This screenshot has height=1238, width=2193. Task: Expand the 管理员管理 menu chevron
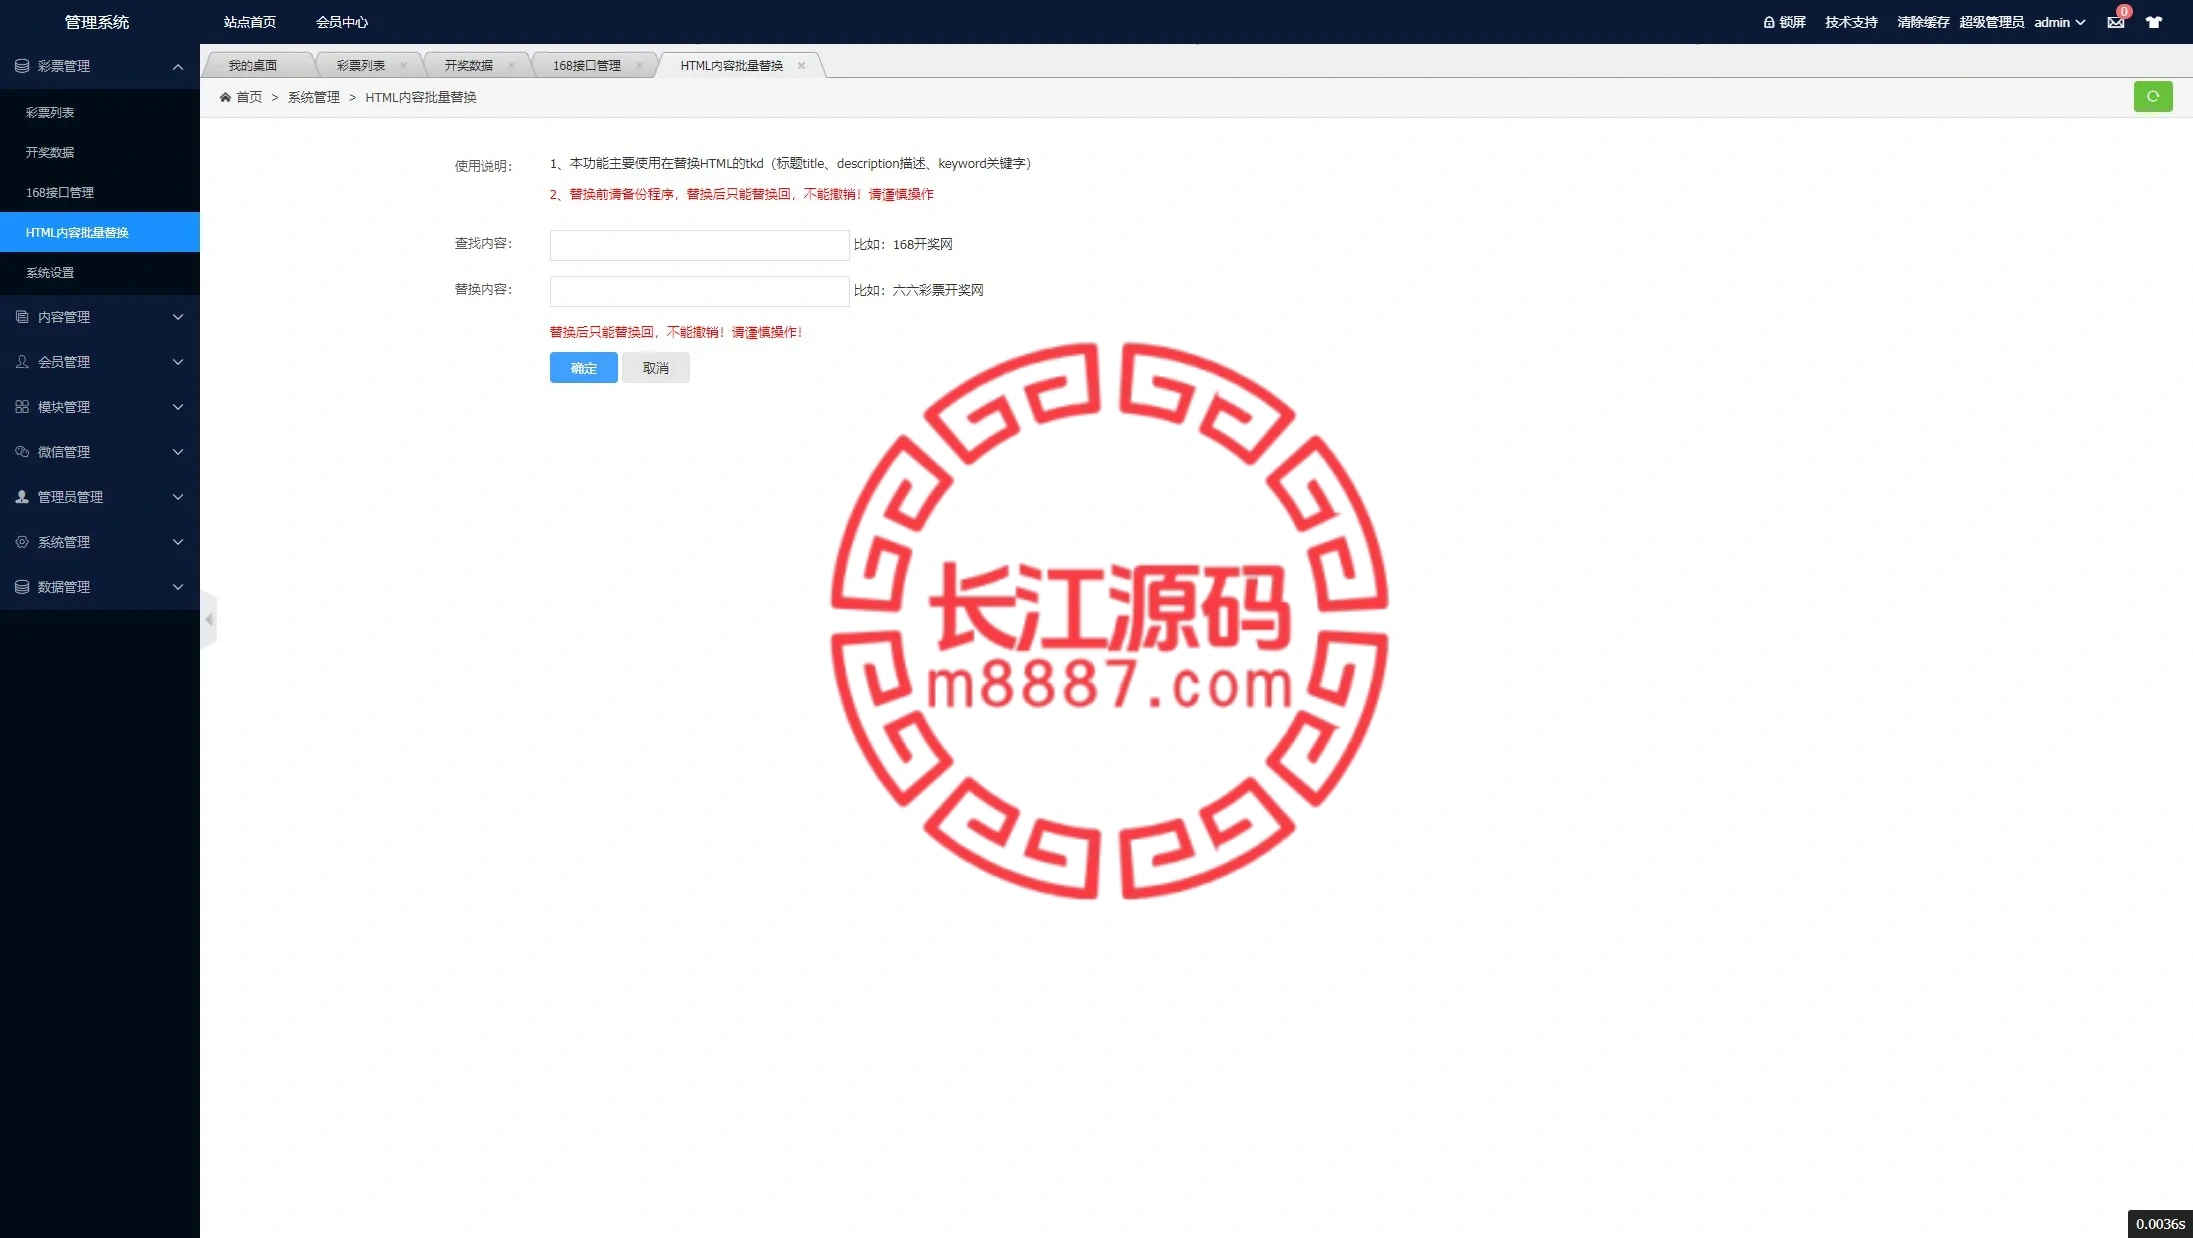click(178, 497)
